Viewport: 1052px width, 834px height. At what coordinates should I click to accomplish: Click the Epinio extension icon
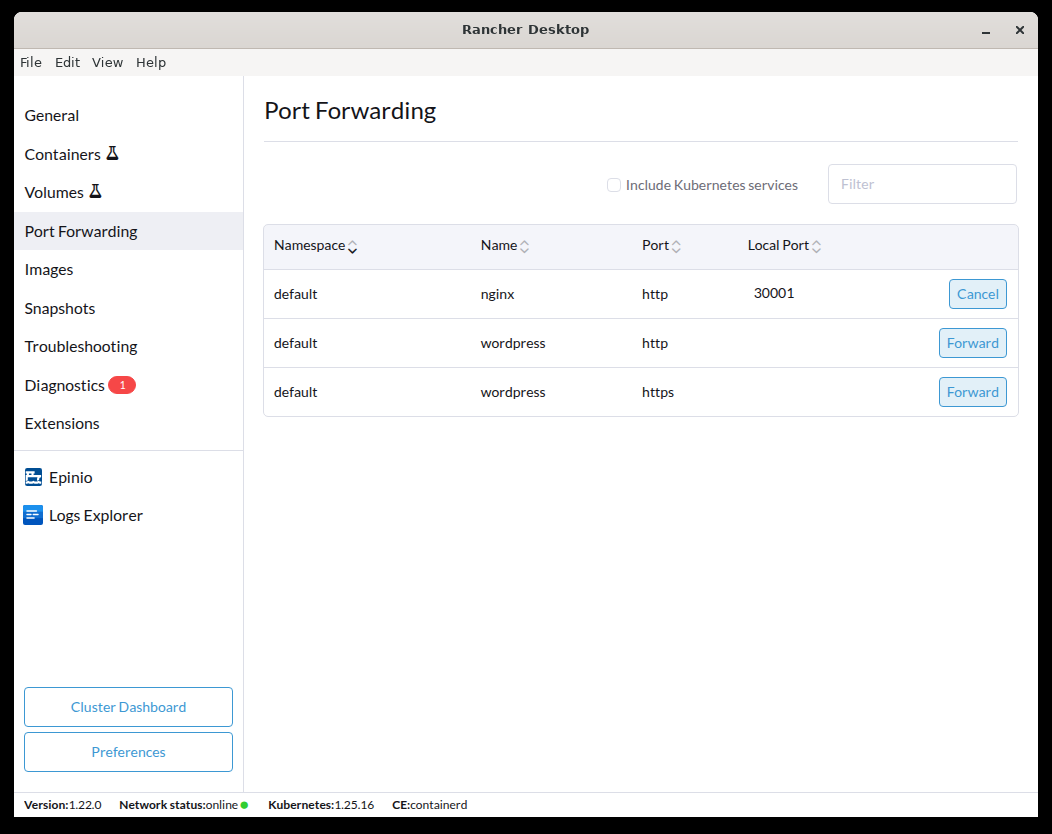click(x=33, y=478)
